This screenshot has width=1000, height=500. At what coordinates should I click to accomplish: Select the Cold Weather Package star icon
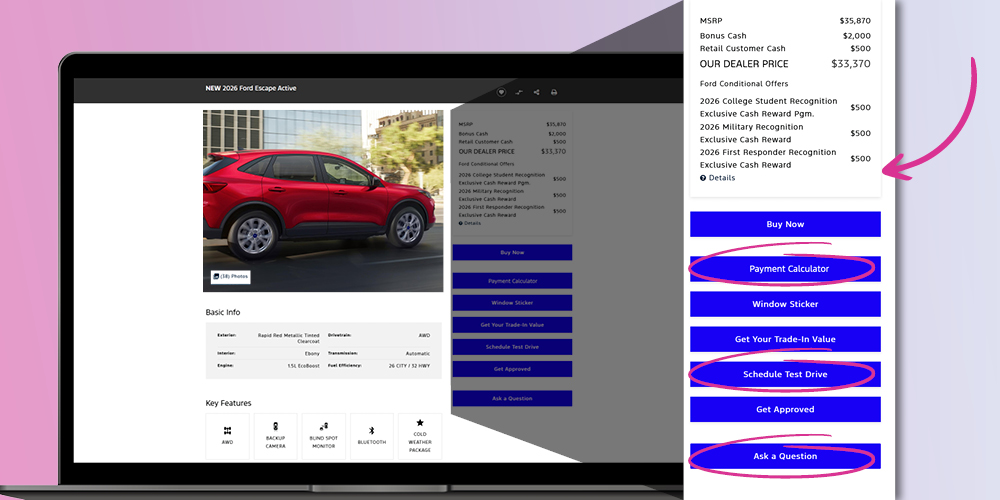(420, 423)
